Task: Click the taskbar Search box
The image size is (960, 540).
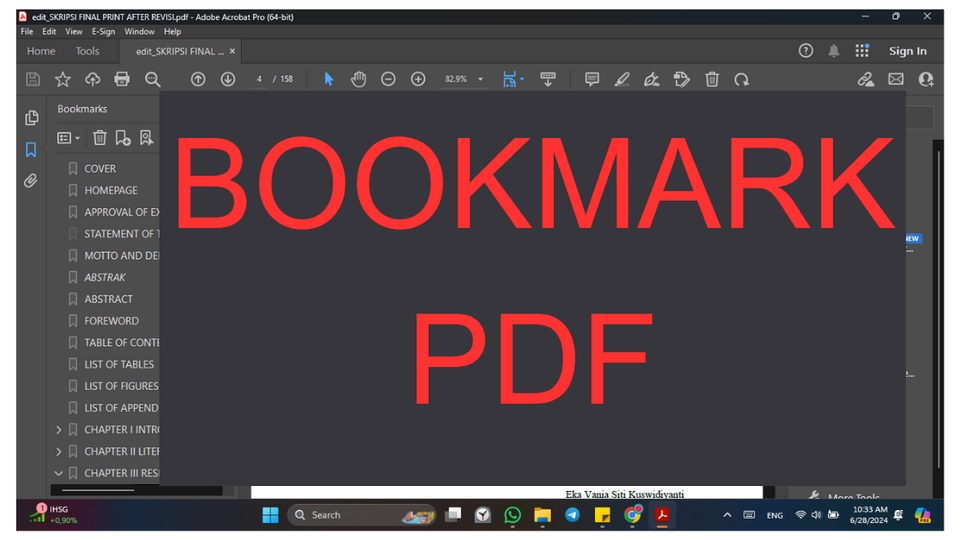Action: [x=361, y=516]
